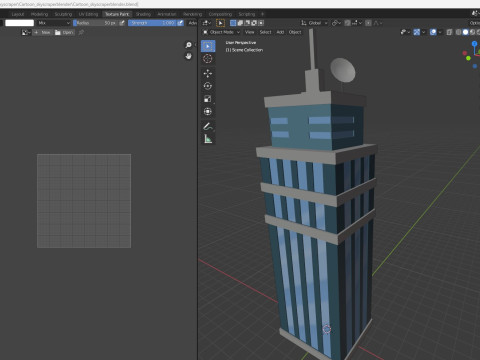Open the Add menu in 3D viewport

pos(280,32)
